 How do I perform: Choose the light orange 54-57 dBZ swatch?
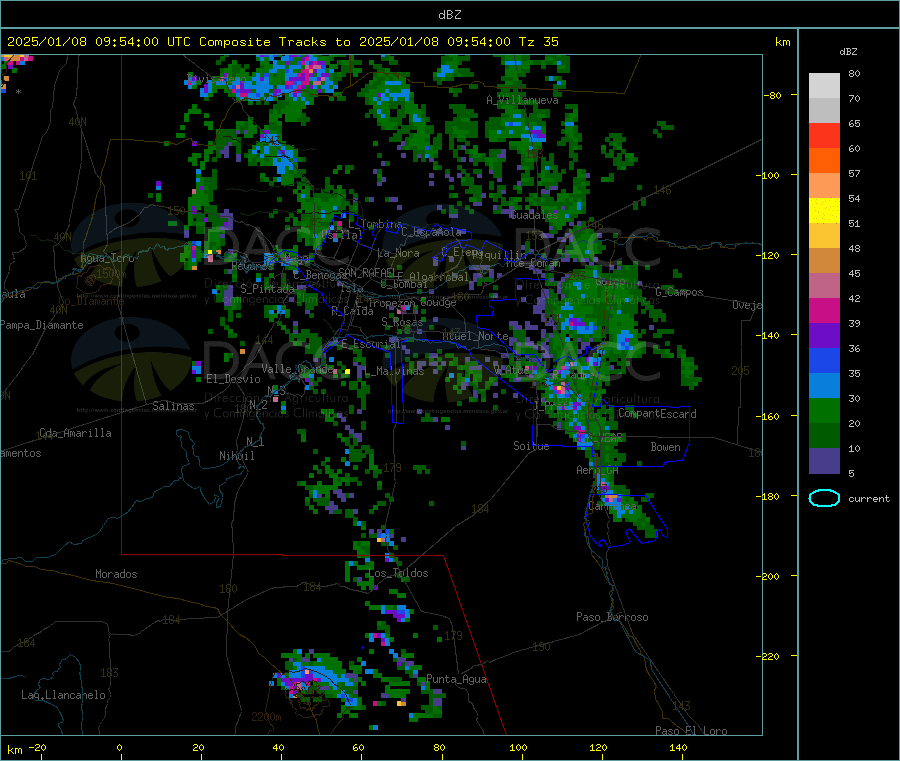824,186
